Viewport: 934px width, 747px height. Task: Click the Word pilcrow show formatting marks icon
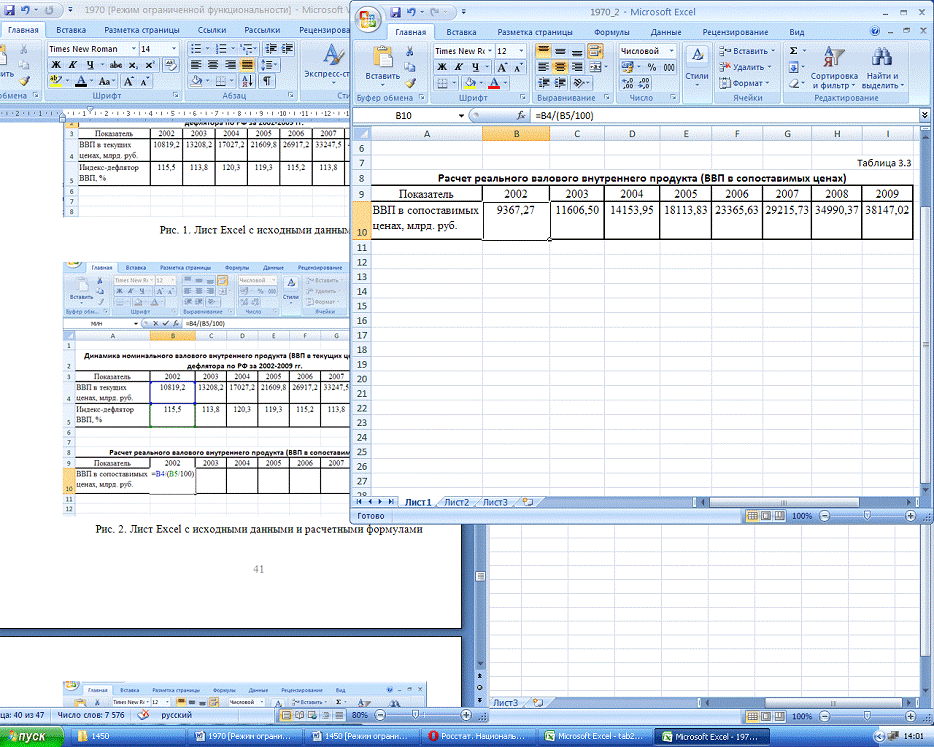pos(268,81)
